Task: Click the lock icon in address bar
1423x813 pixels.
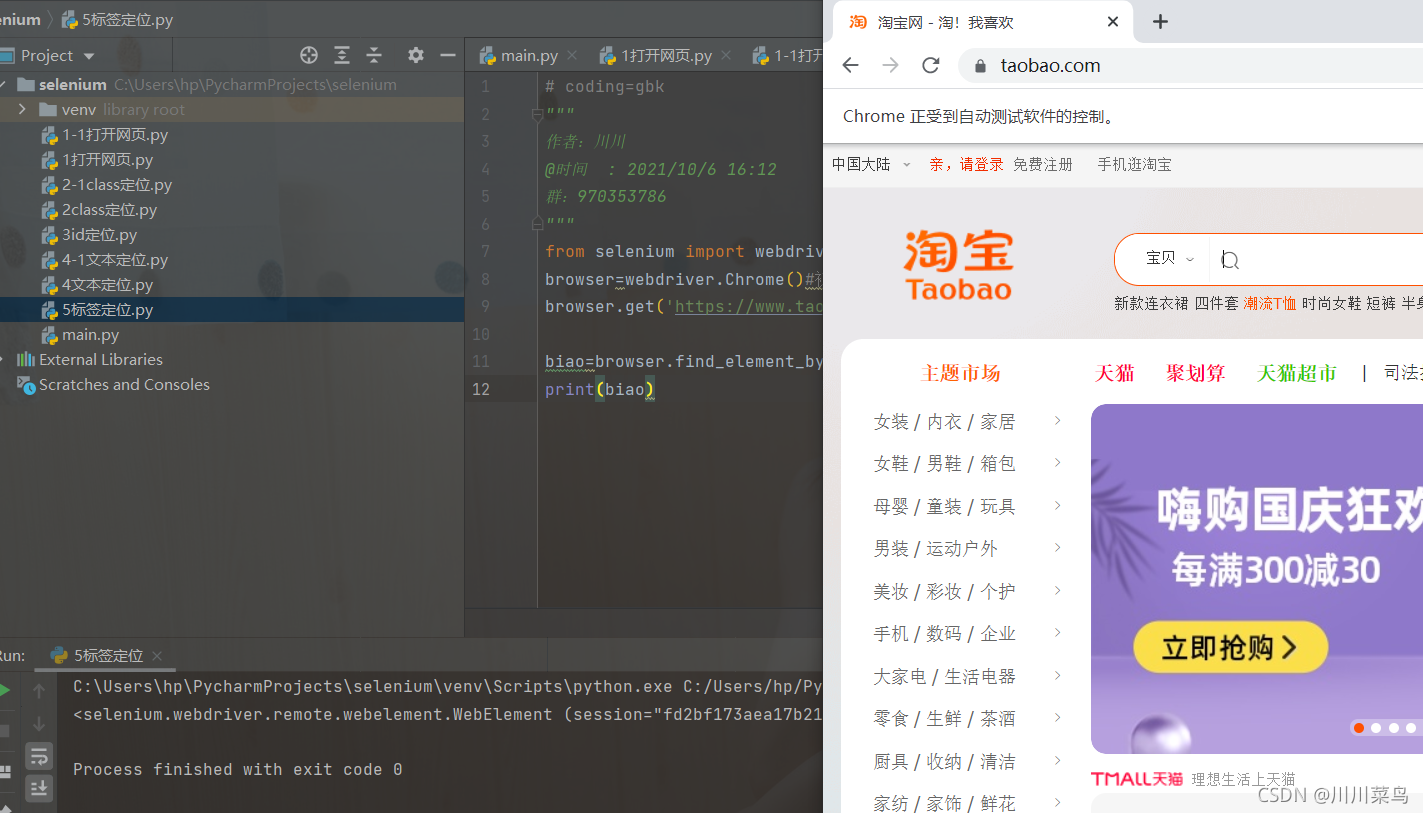Action: pos(979,66)
